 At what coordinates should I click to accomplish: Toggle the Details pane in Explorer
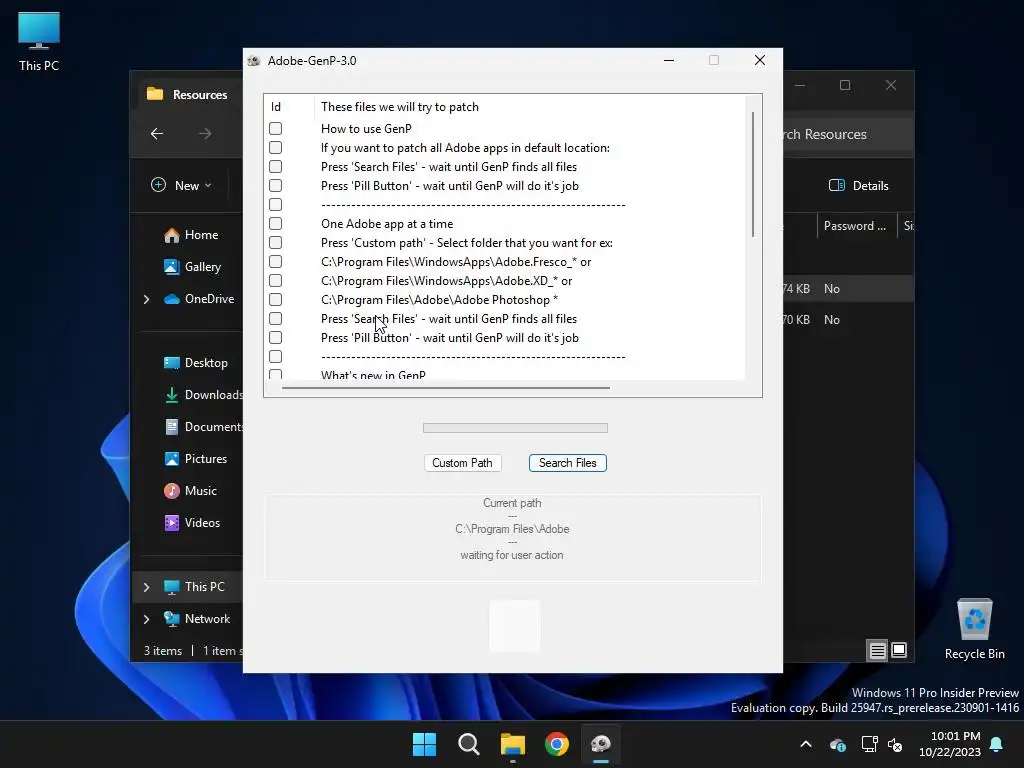[x=859, y=185]
